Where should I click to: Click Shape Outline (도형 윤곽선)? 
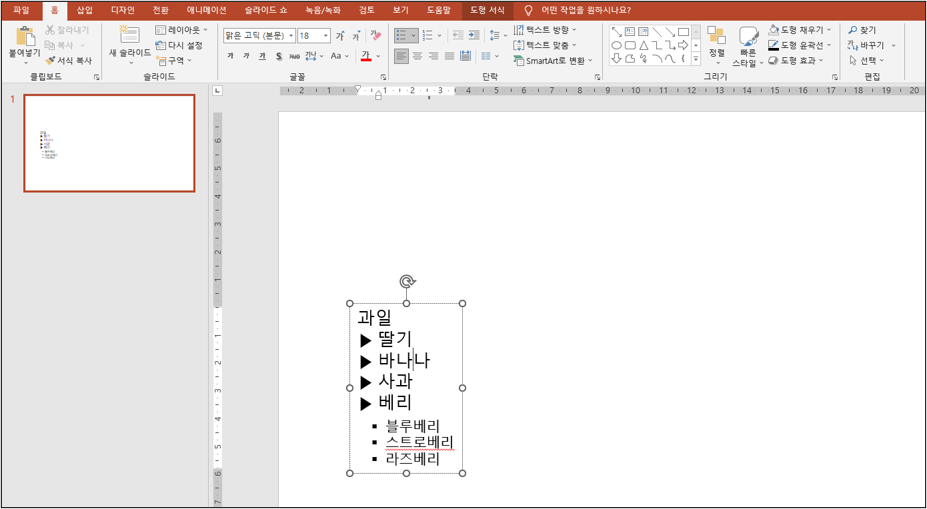tap(800, 45)
